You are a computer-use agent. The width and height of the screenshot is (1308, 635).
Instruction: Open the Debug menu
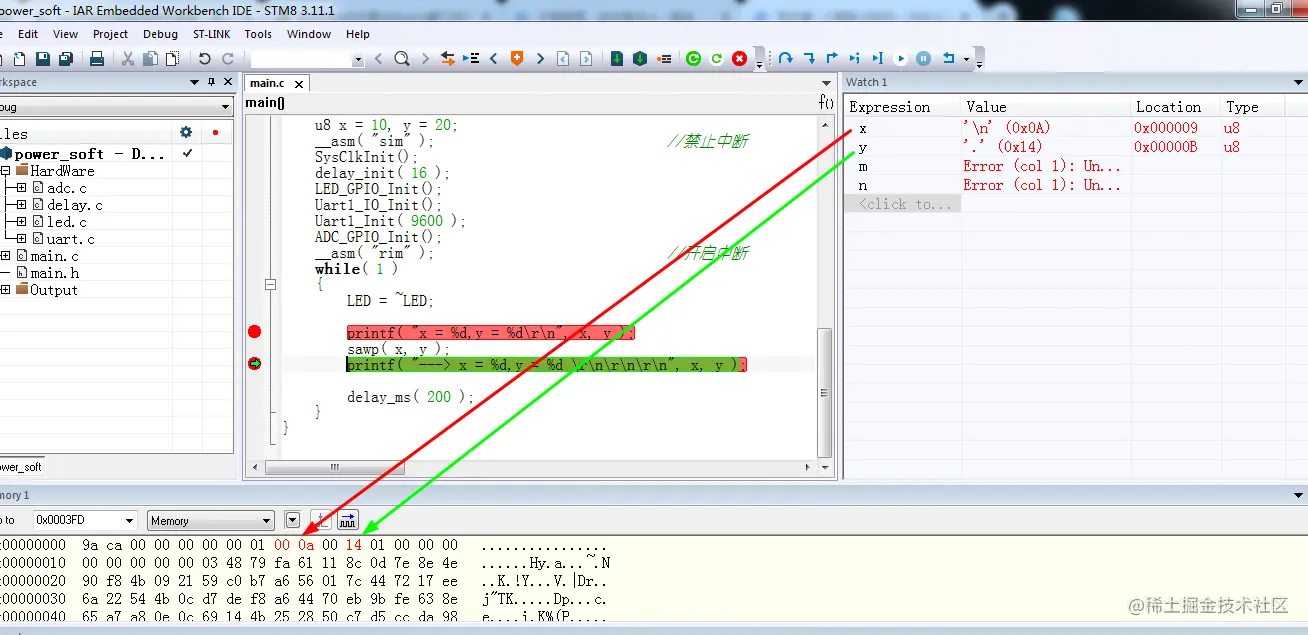pos(160,34)
